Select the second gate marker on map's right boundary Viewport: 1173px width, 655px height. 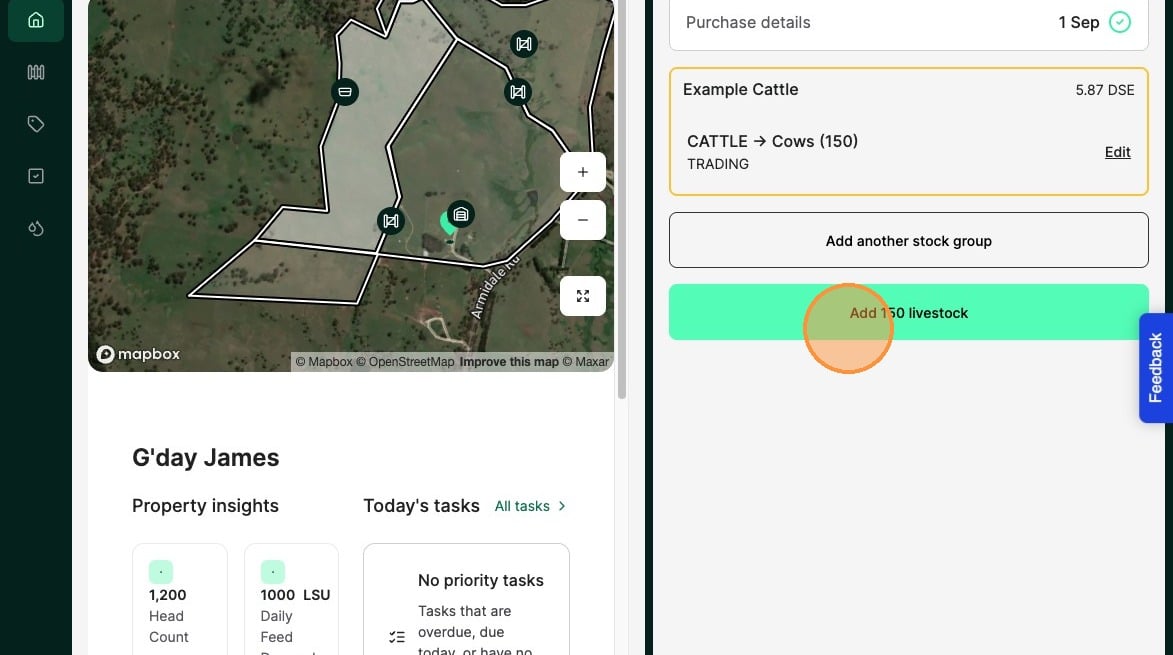coord(518,93)
